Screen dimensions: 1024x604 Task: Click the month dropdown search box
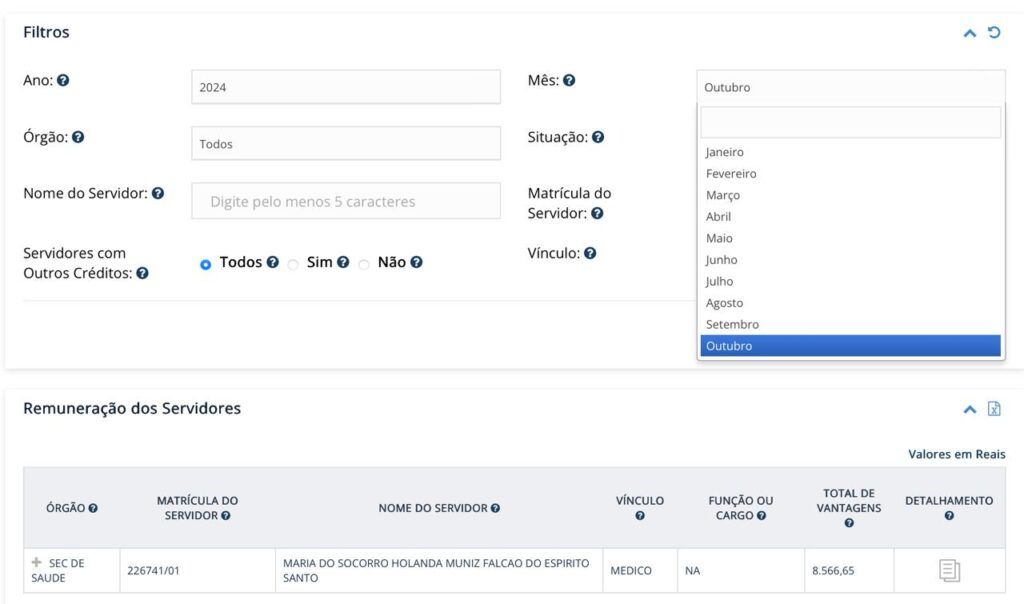click(850, 123)
